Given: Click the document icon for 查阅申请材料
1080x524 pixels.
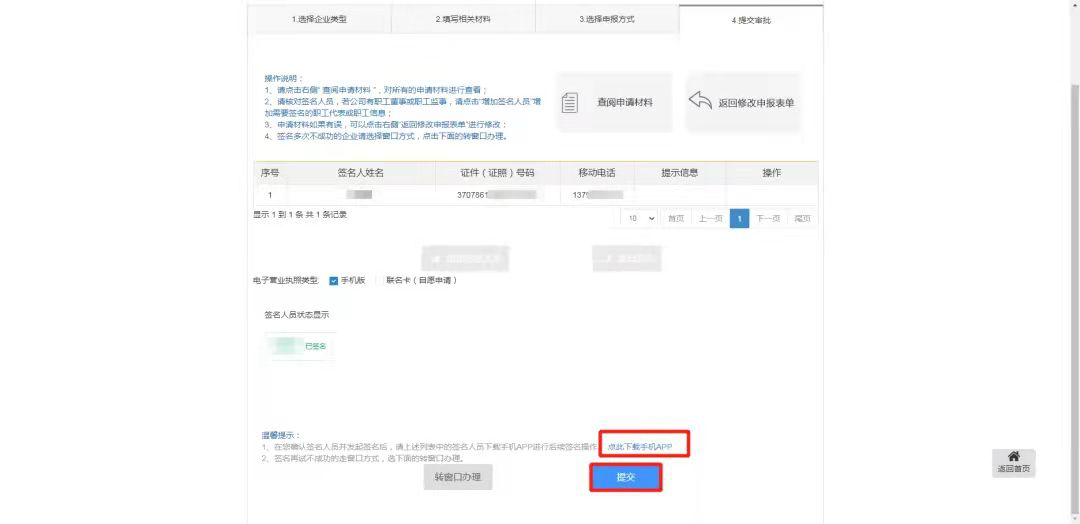Looking at the screenshot, I should pyautogui.click(x=570, y=103).
